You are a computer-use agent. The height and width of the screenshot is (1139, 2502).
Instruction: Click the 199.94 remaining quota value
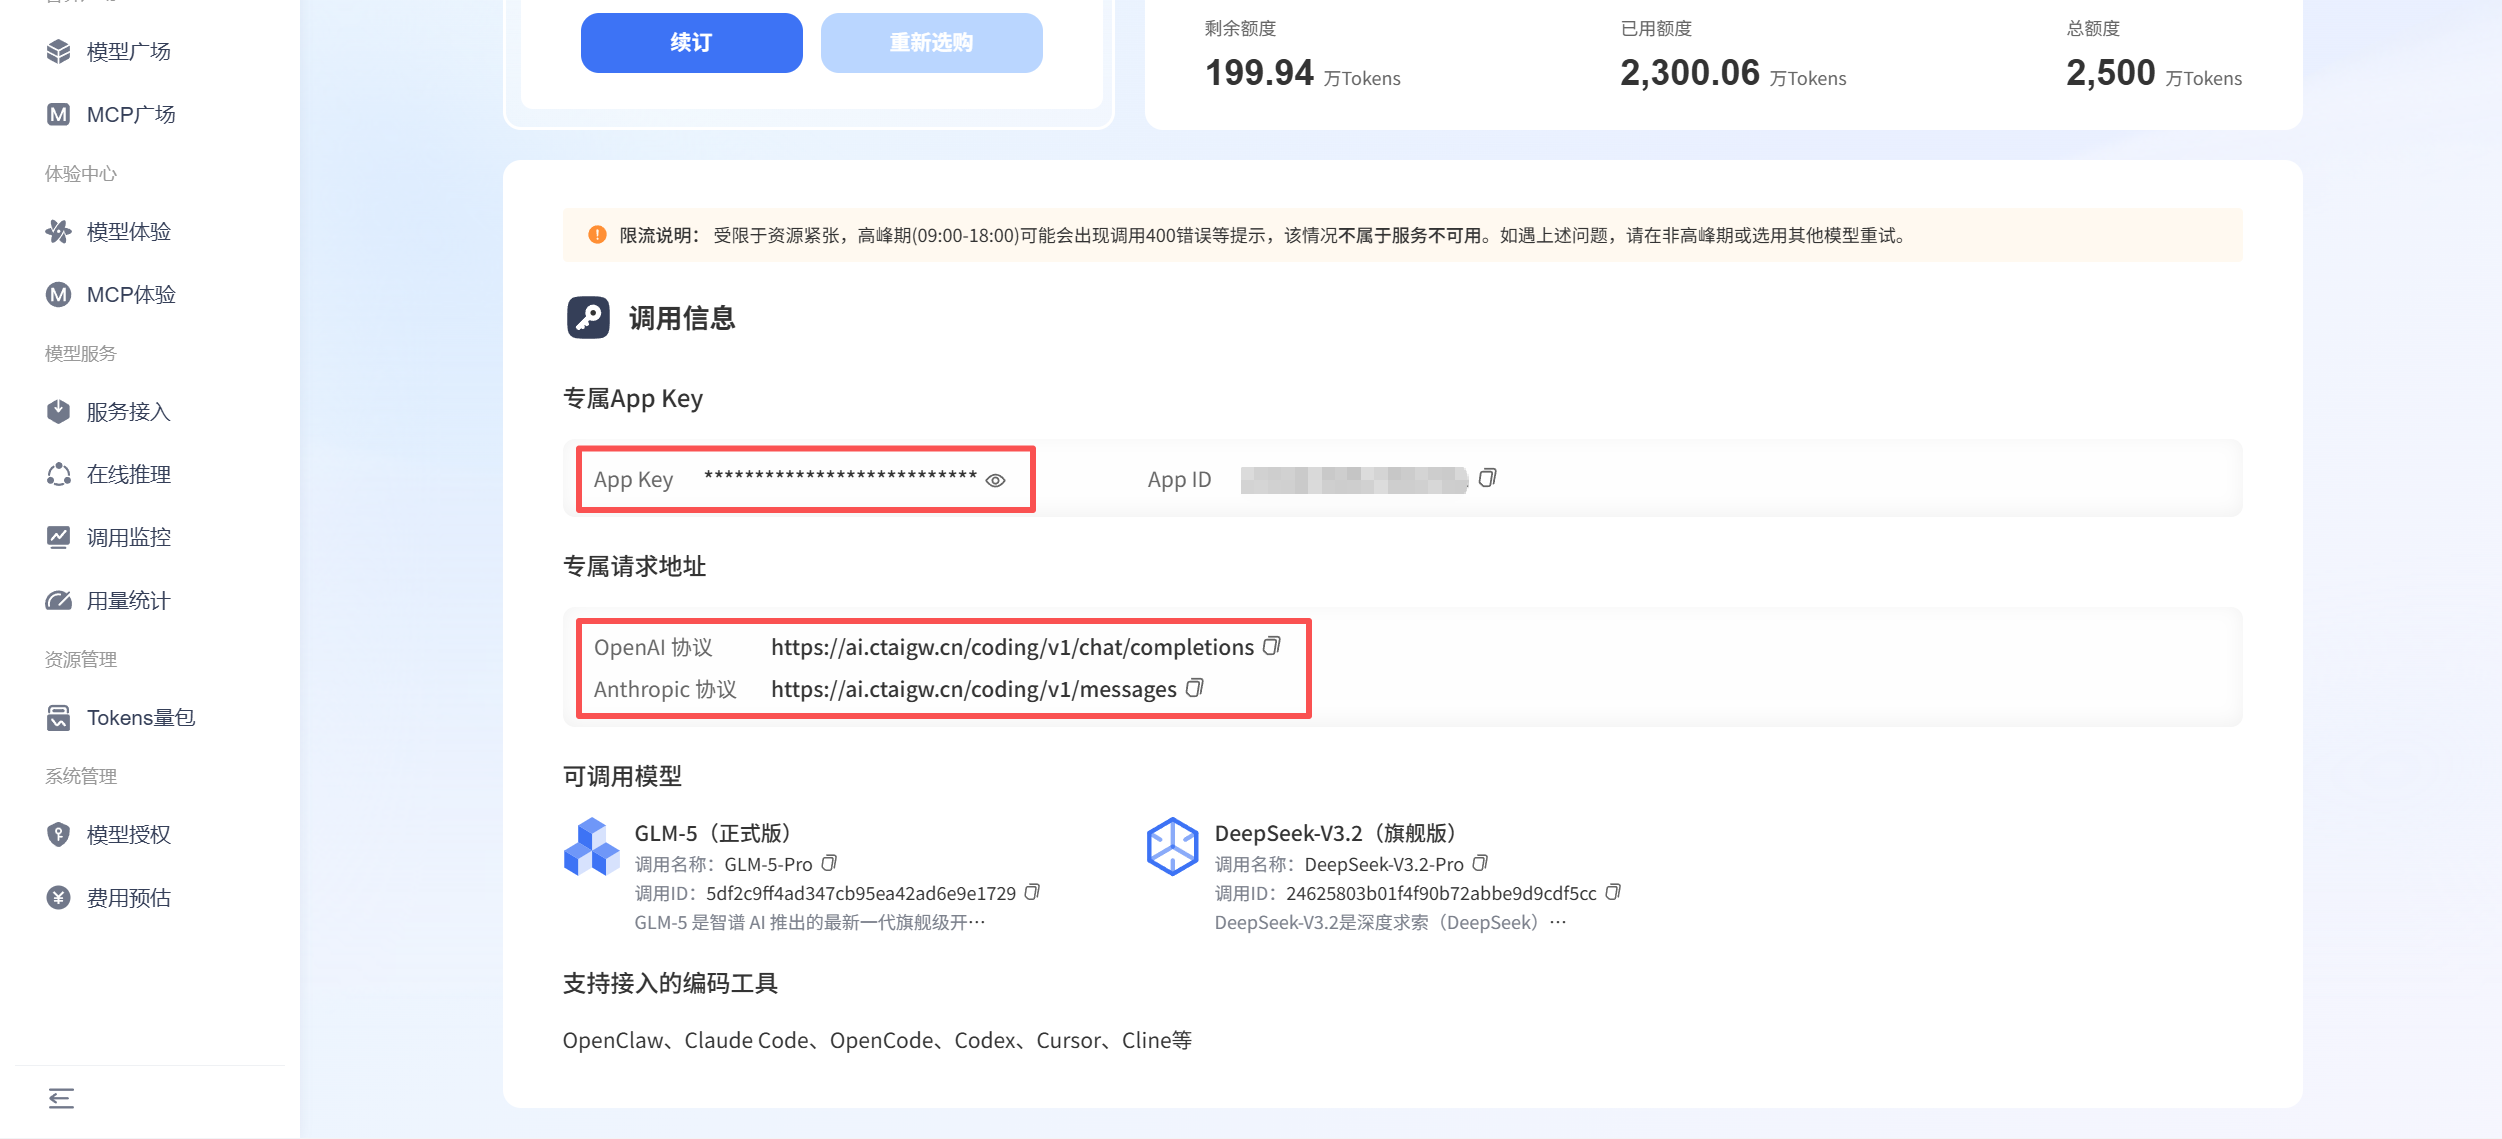(1259, 72)
